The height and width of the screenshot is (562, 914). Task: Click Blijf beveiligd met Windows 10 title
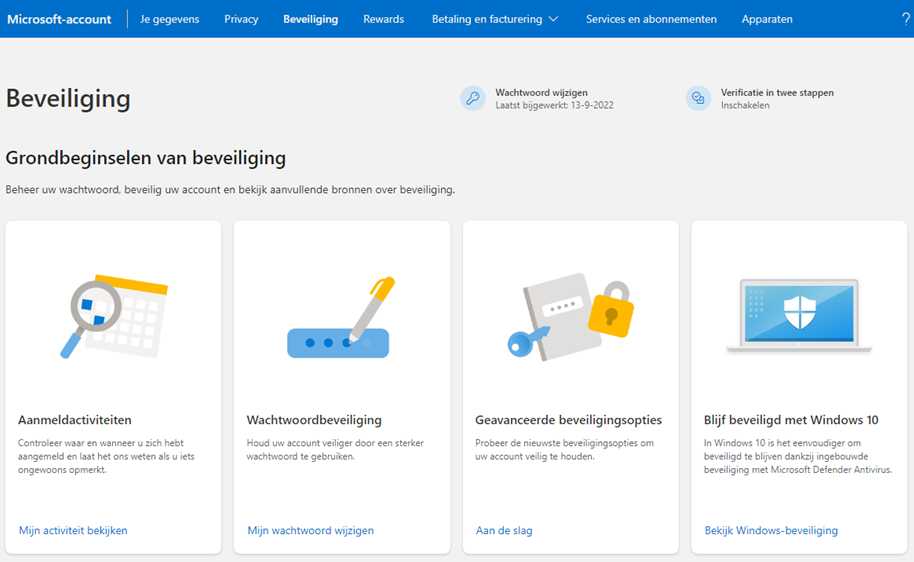coord(791,420)
